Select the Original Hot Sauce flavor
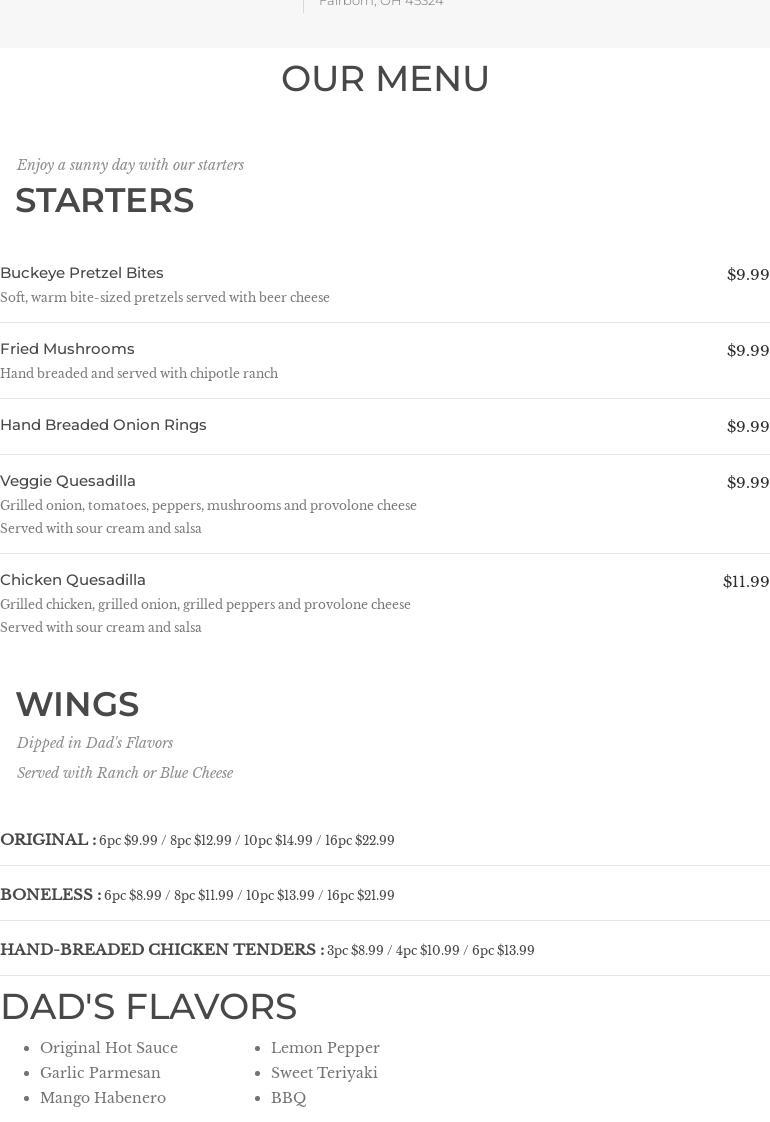Viewport: 770px width, 1122px height. point(109,1048)
